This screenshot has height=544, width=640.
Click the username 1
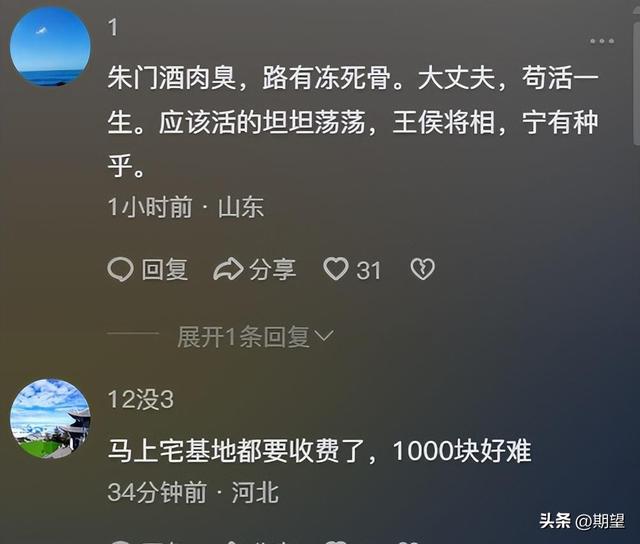[x=113, y=28]
